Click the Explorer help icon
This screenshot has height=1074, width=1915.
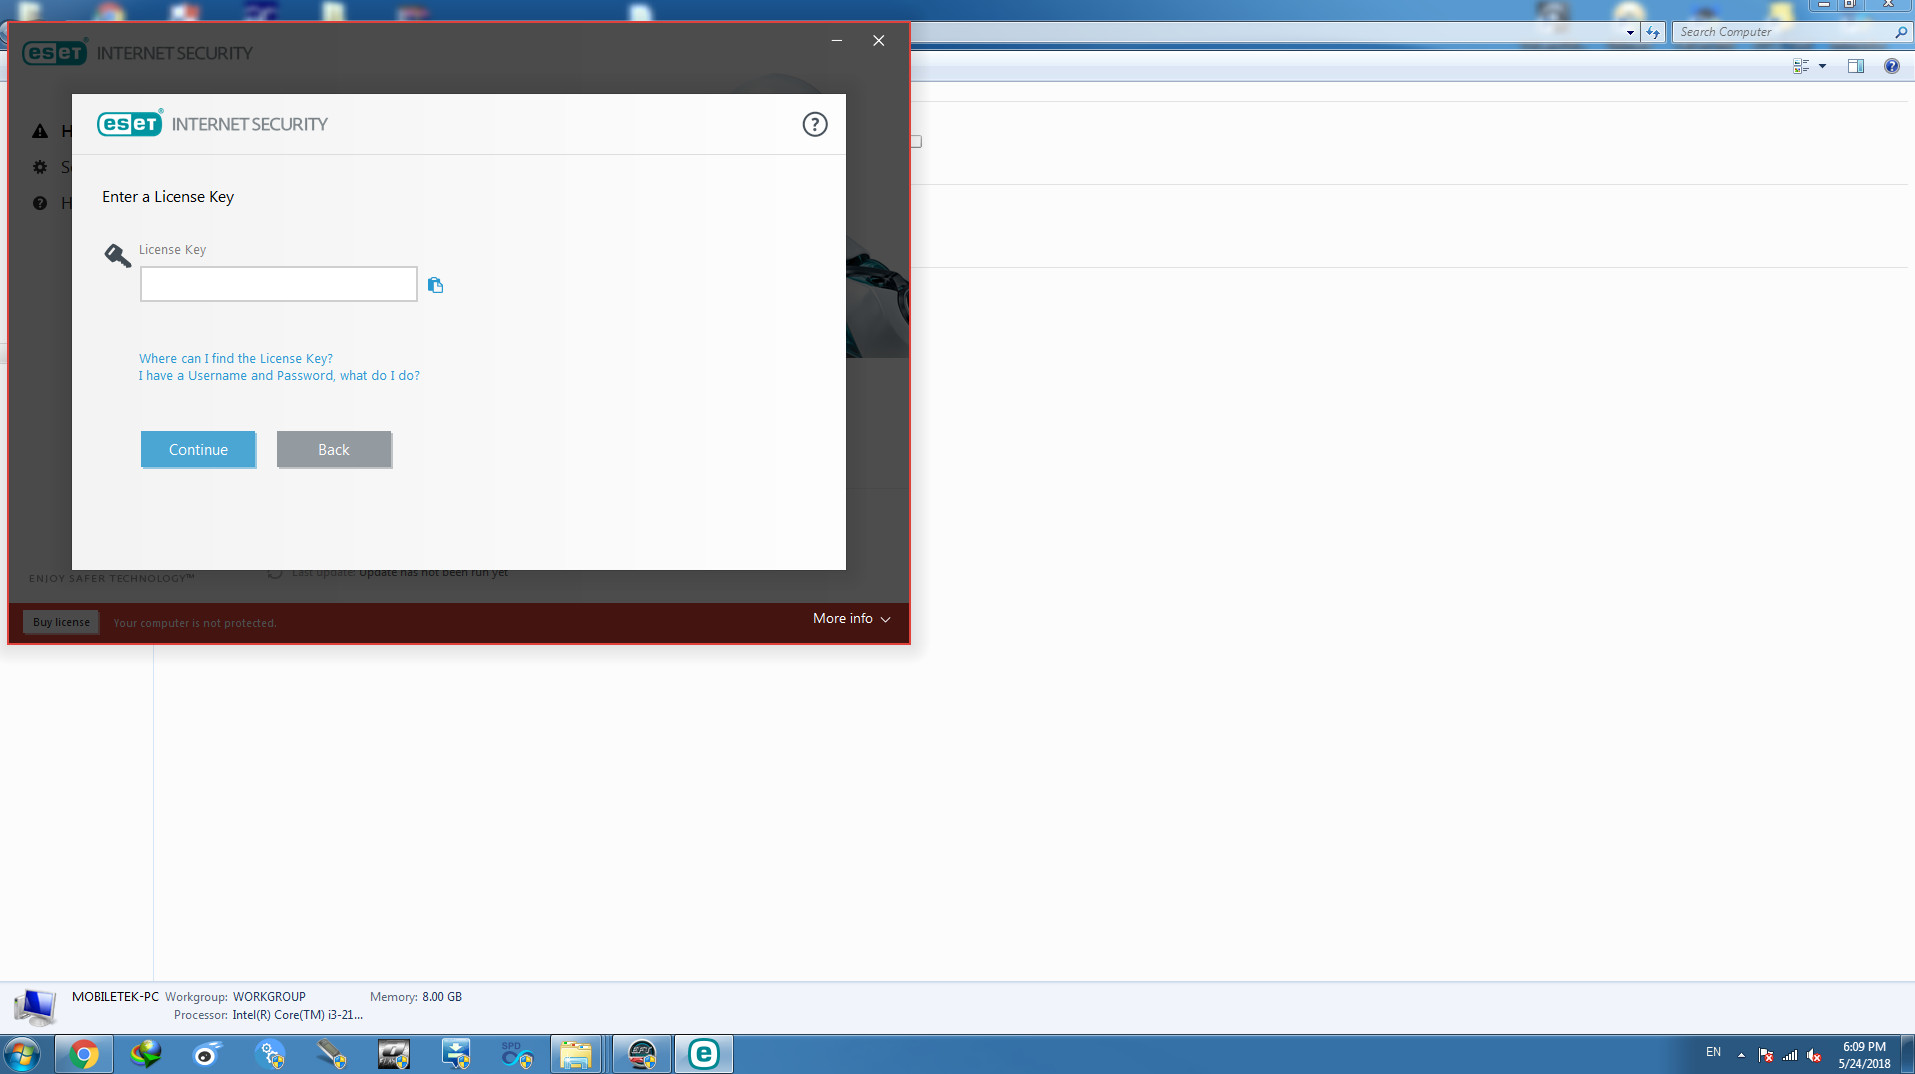pos(1891,66)
